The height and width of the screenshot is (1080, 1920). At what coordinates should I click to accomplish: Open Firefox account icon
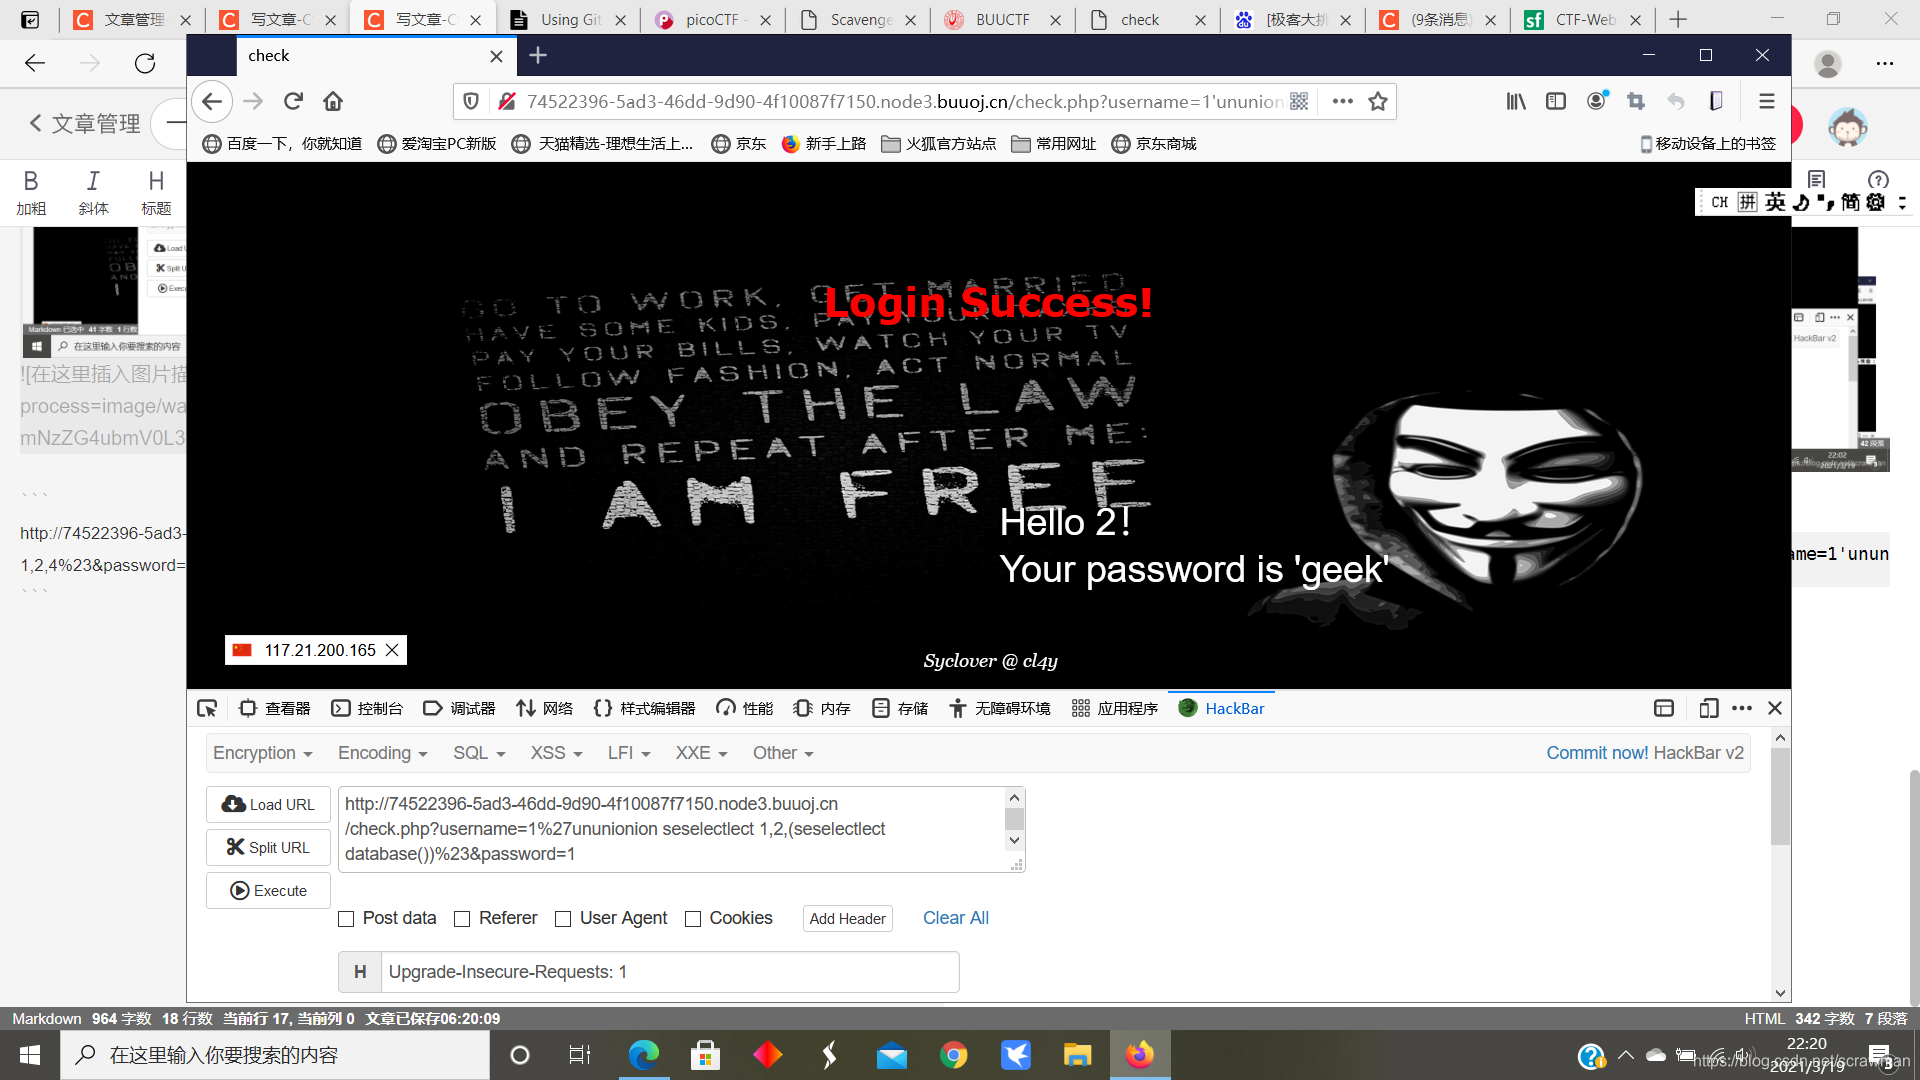coord(1596,101)
